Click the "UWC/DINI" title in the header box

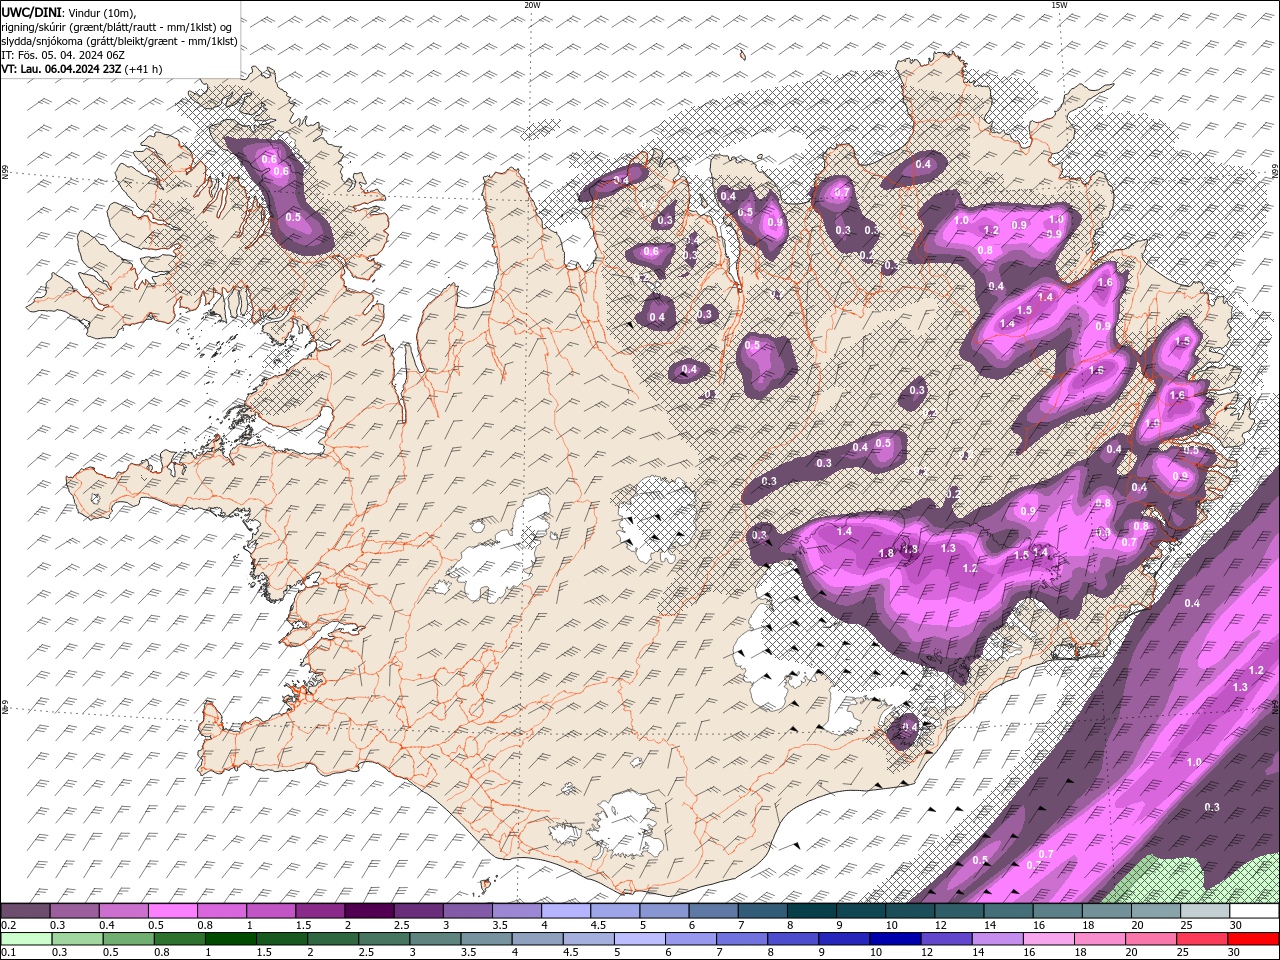(x=30, y=12)
